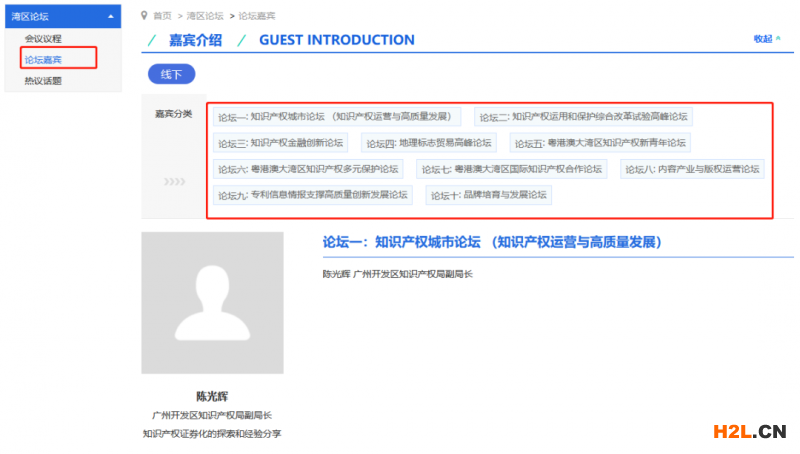This screenshot has height=454, width=800.
Task: Select 论坛嘉宾 in the sidebar
Action: (x=43, y=59)
